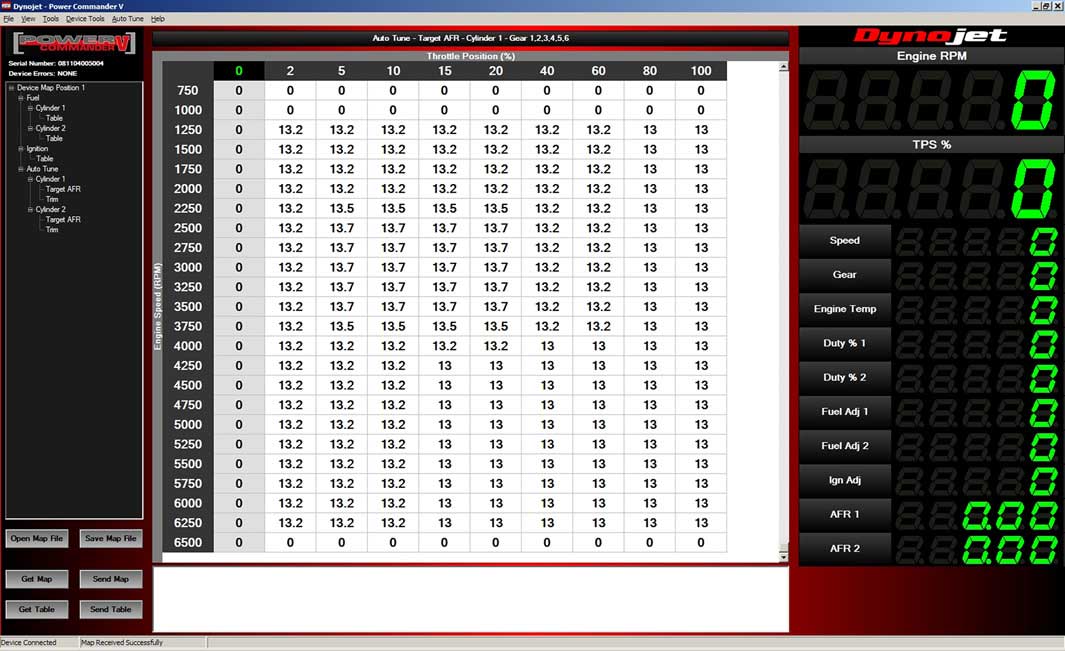Open the Device Tools menu
Image resolution: width=1065 pixels, height=651 pixels.
(85, 19)
